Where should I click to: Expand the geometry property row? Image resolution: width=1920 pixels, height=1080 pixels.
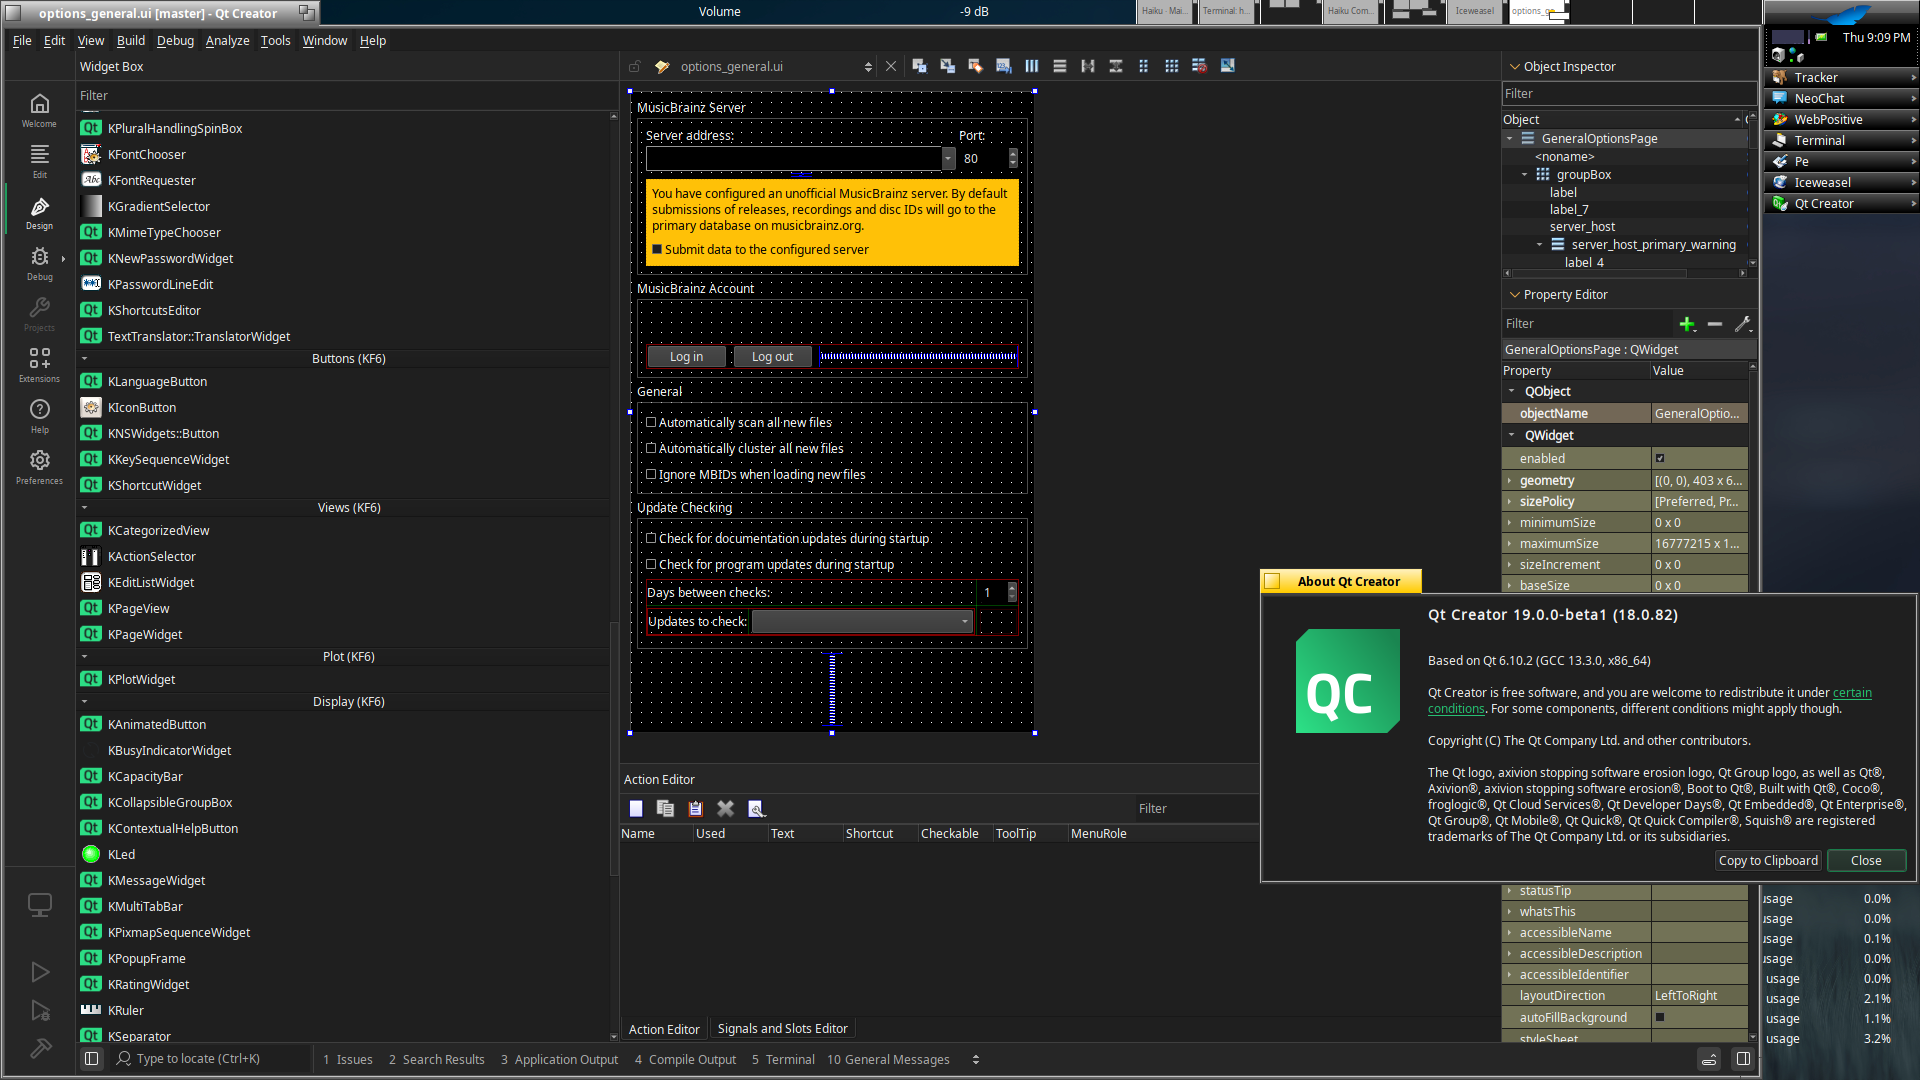click(x=1510, y=481)
